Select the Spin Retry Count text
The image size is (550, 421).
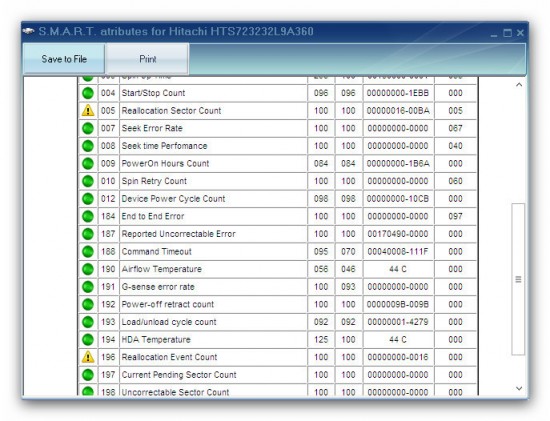tap(154, 181)
